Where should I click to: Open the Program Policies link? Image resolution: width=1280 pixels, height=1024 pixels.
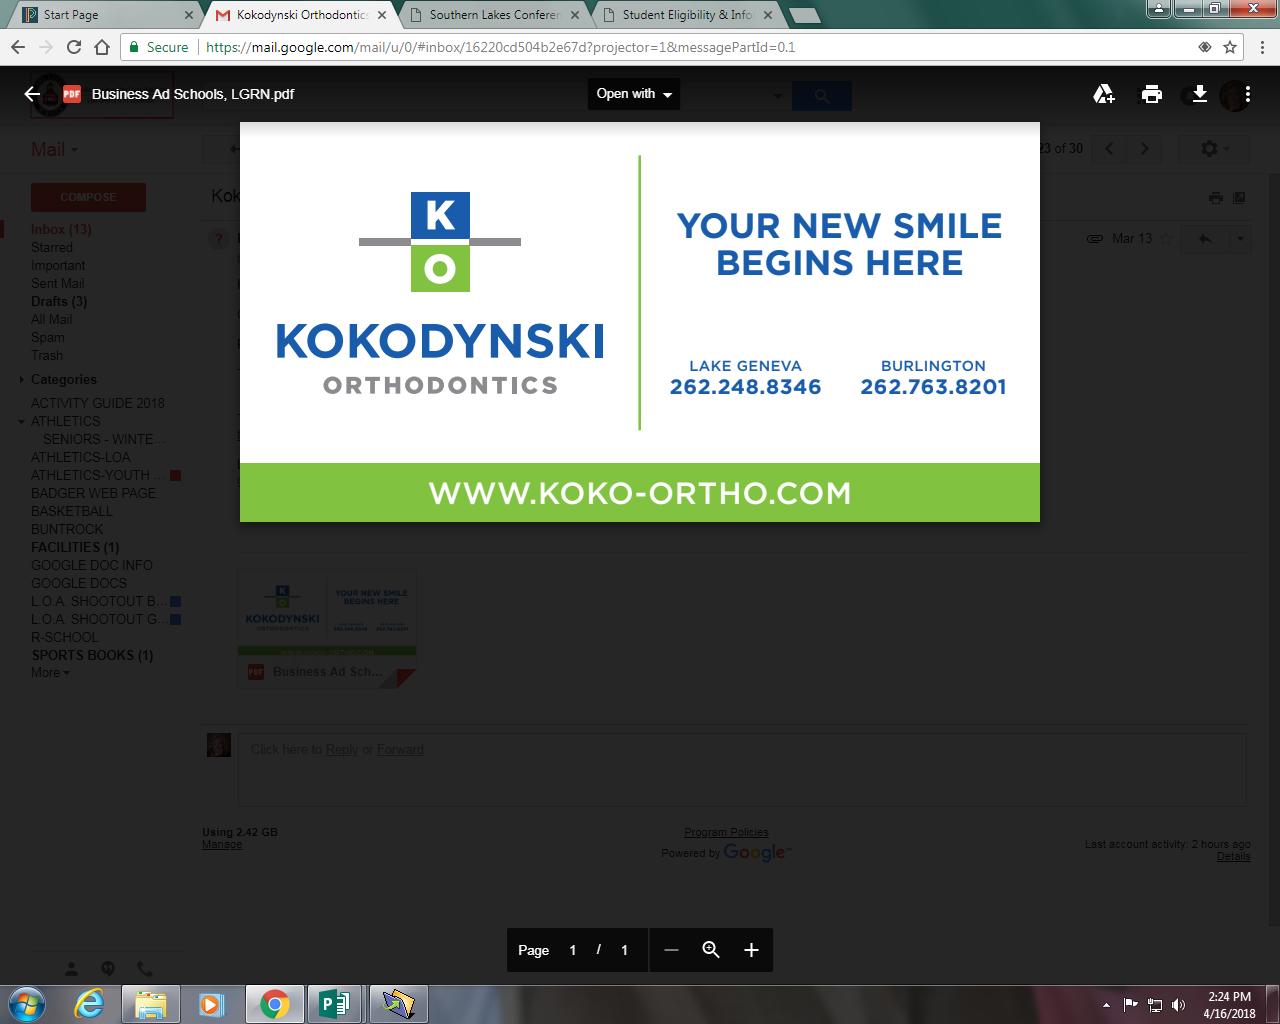tap(726, 833)
